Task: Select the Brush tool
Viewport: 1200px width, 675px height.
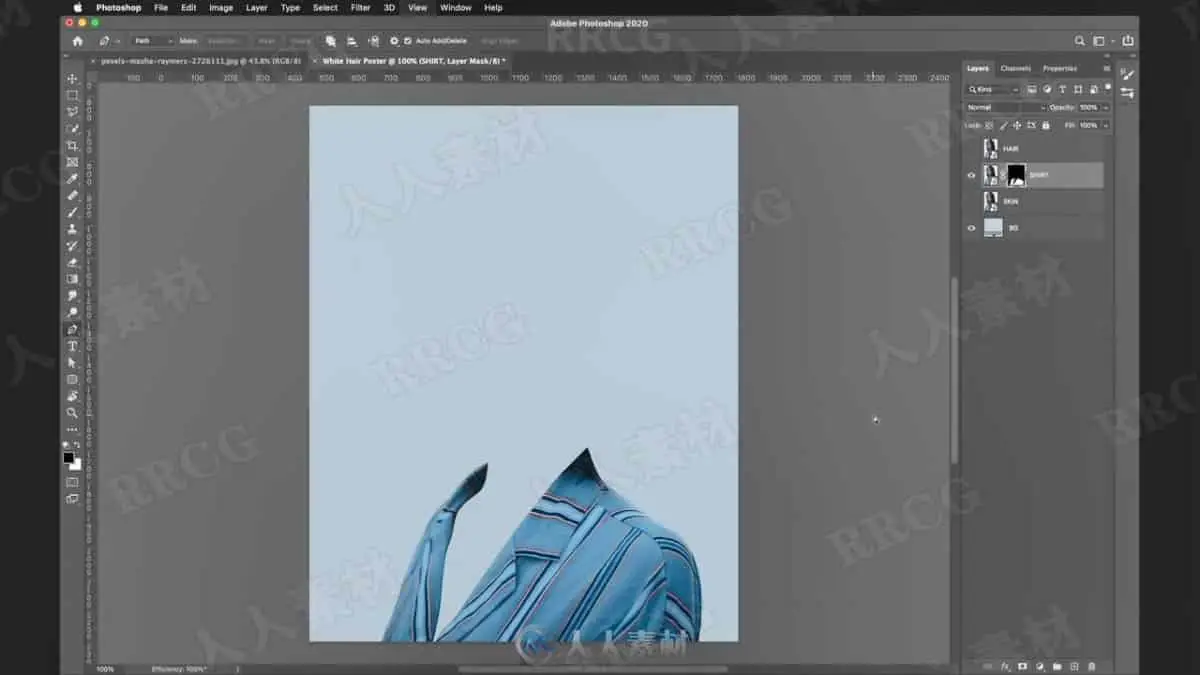Action: click(x=72, y=212)
